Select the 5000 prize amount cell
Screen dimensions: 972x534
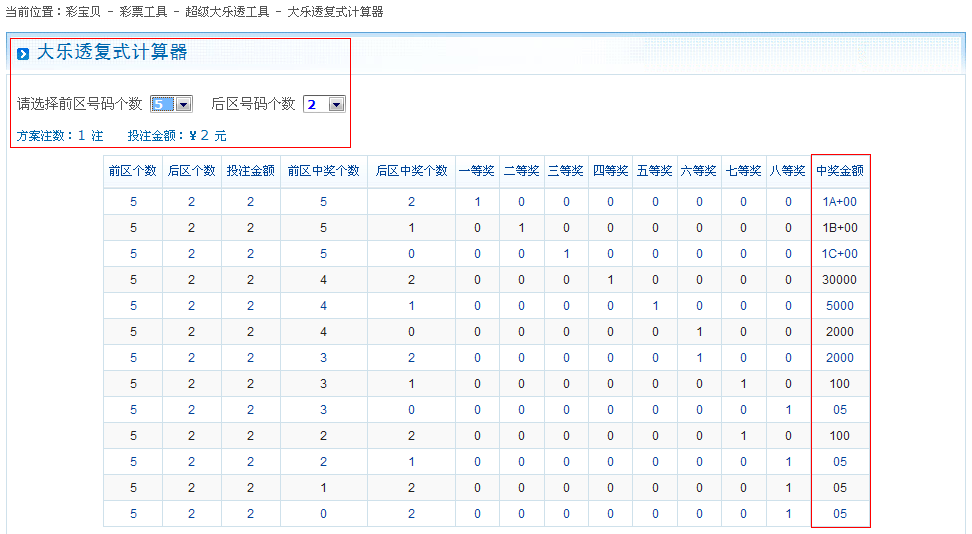point(840,306)
